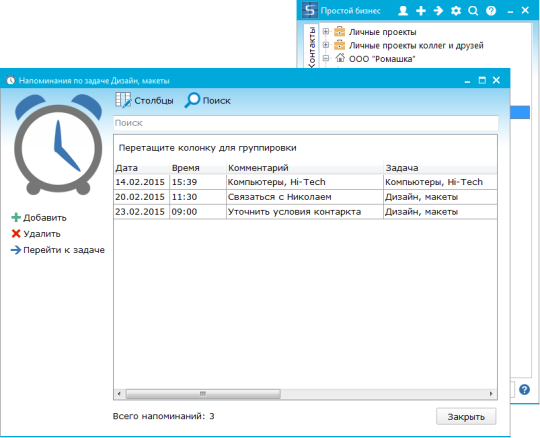Click the Простой бизнес S logo
Image resolution: width=540 pixels, height=438 pixels.
point(310,10)
